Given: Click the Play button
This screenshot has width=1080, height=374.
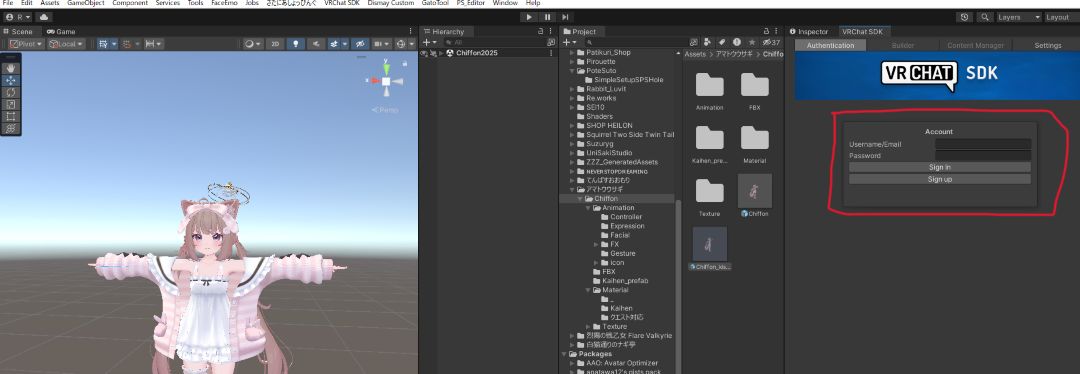Looking at the screenshot, I should 529,17.
